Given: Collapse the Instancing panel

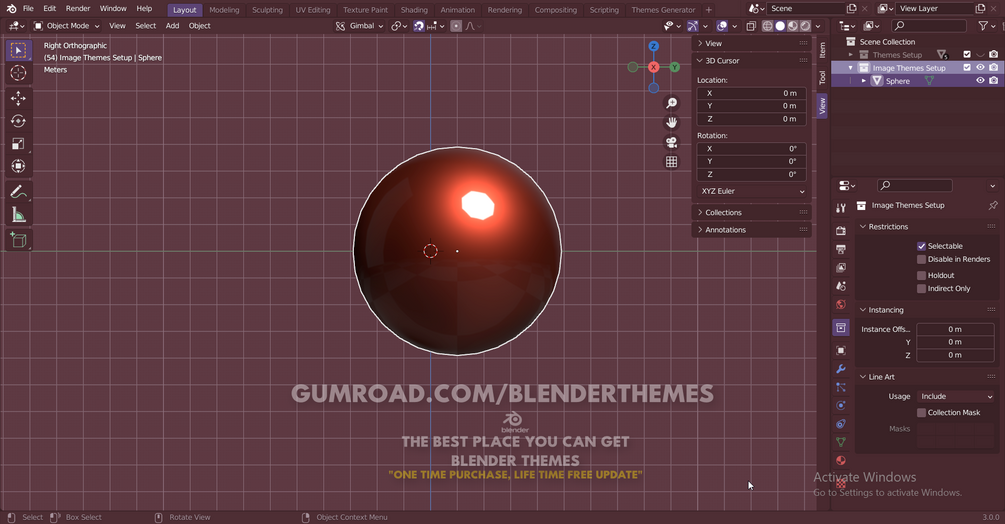Looking at the screenshot, I should [926, 310].
